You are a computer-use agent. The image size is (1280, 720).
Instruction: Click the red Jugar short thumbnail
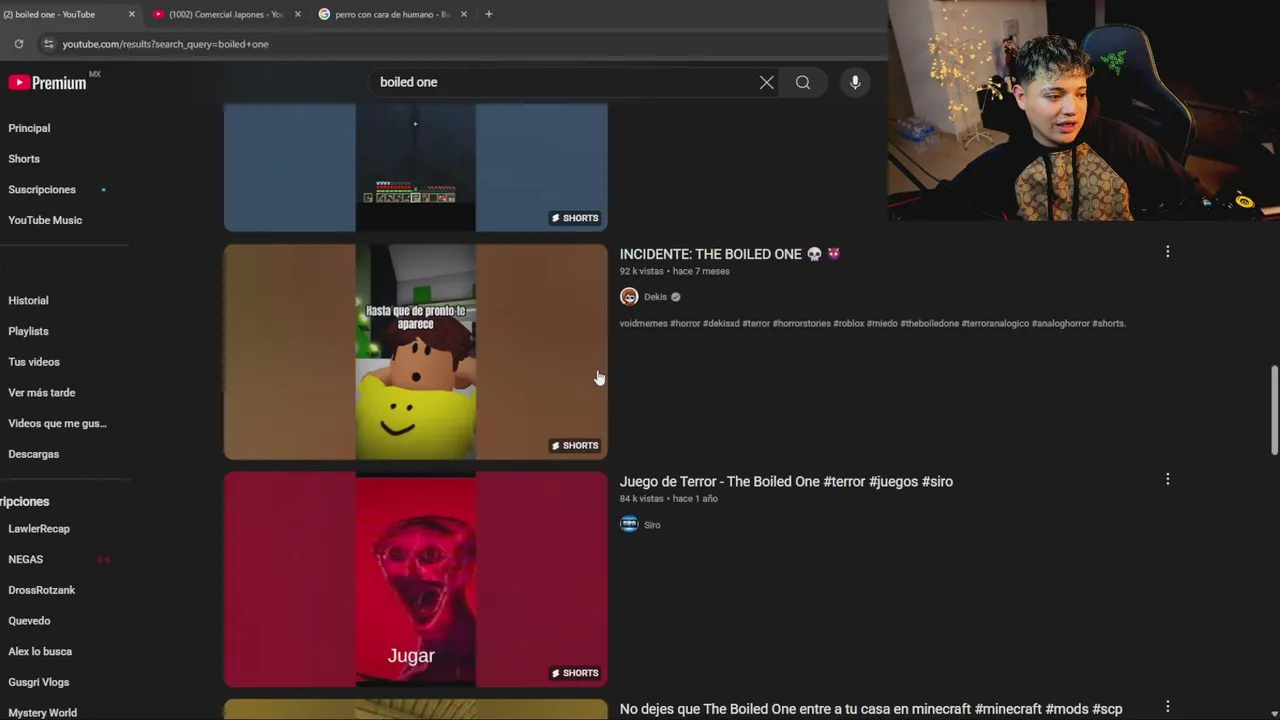(x=415, y=579)
